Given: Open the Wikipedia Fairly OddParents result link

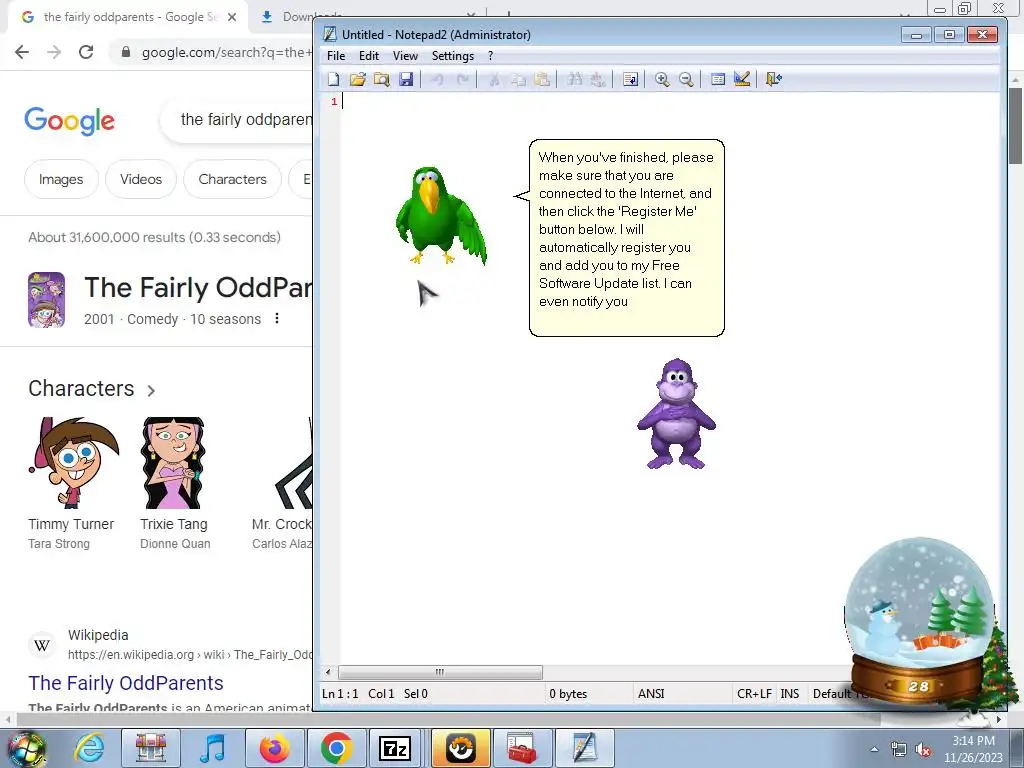Looking at the screenshot, I should (x=126, y=682).
